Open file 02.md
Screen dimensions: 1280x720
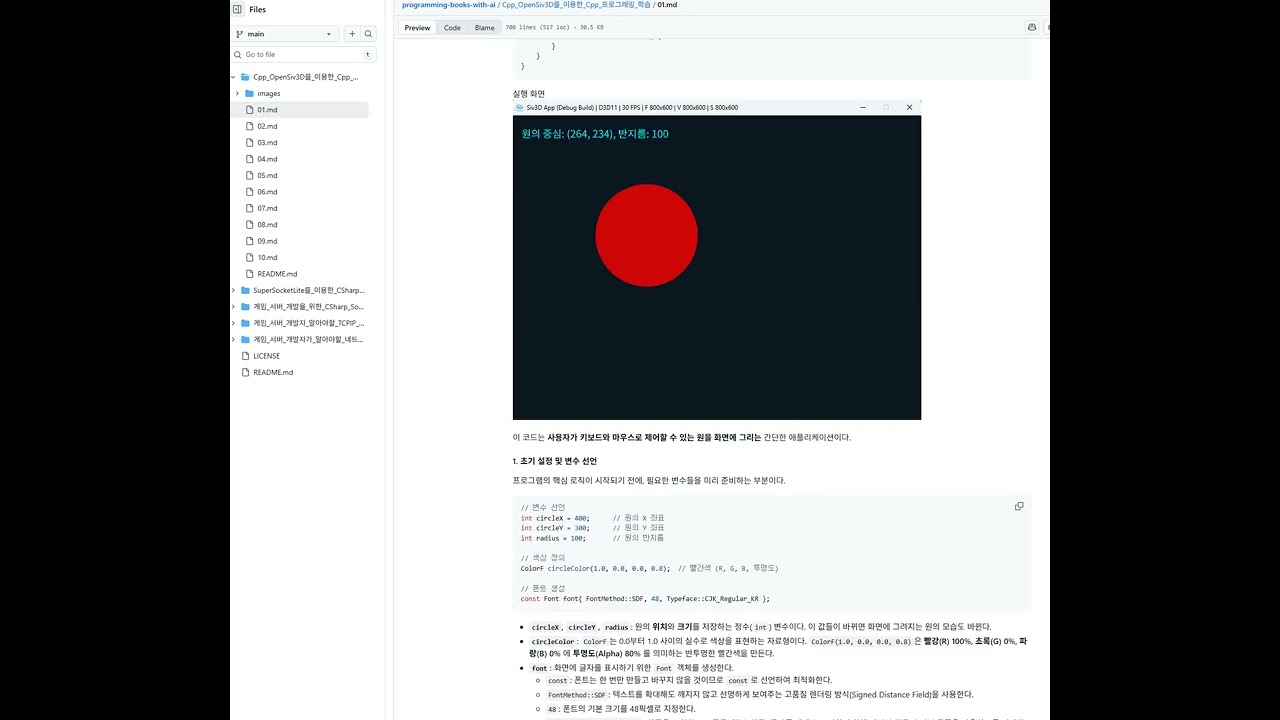point(267,126)
